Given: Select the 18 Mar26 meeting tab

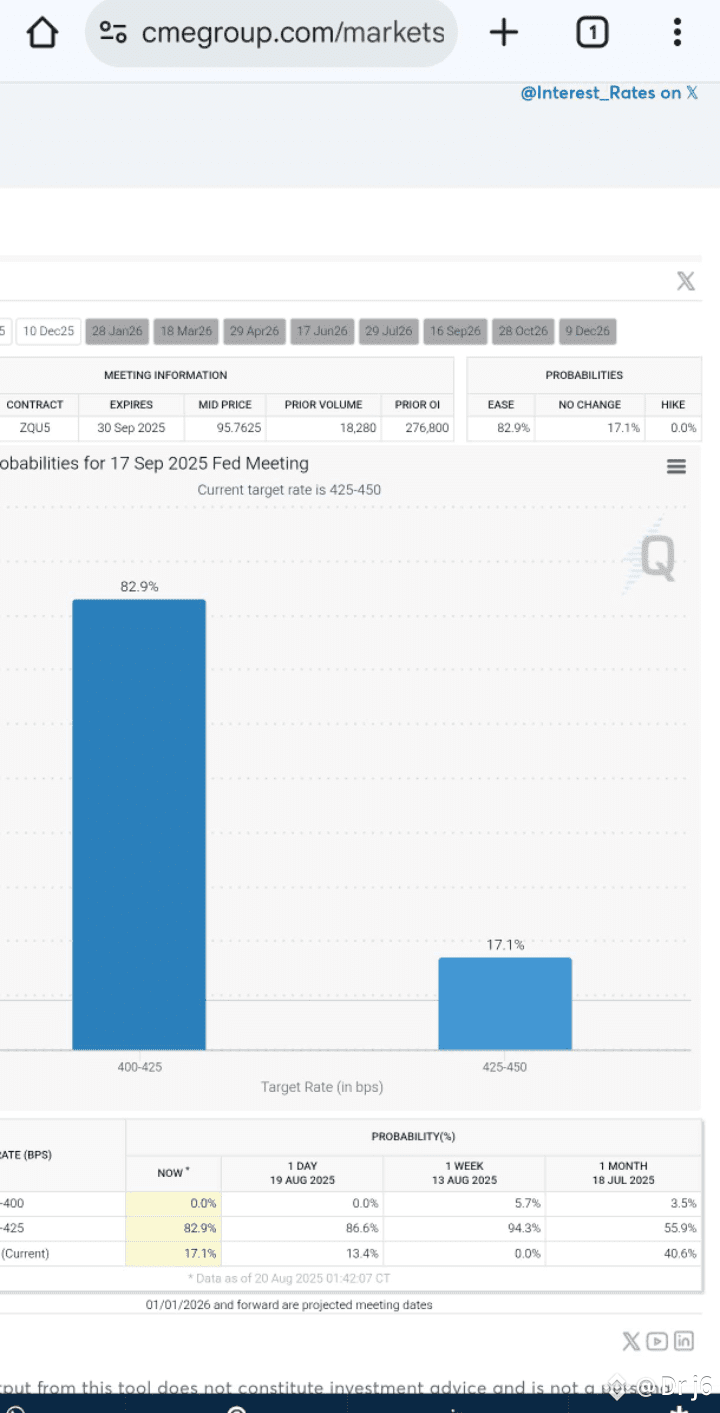Looking at the screenshot, I should (x=186, y=331).
